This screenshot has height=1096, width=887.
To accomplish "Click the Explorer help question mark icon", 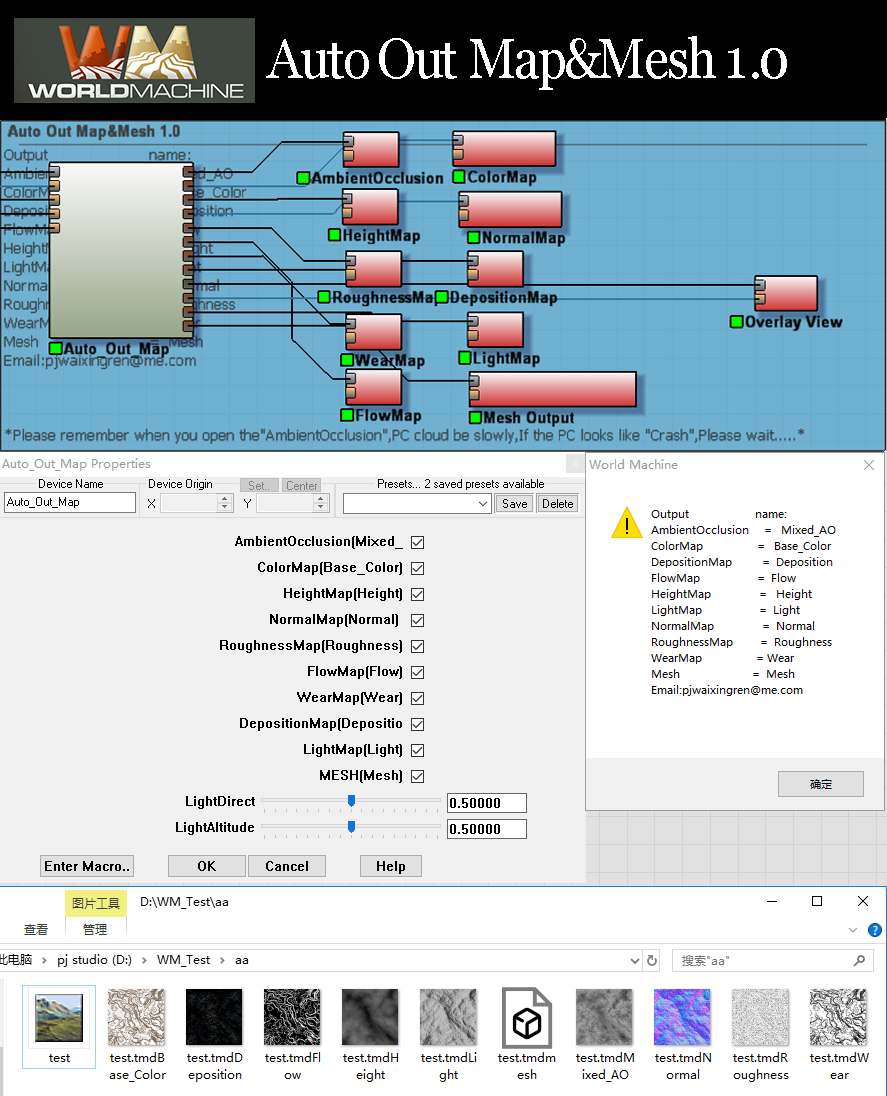I will tap(874, 930).
